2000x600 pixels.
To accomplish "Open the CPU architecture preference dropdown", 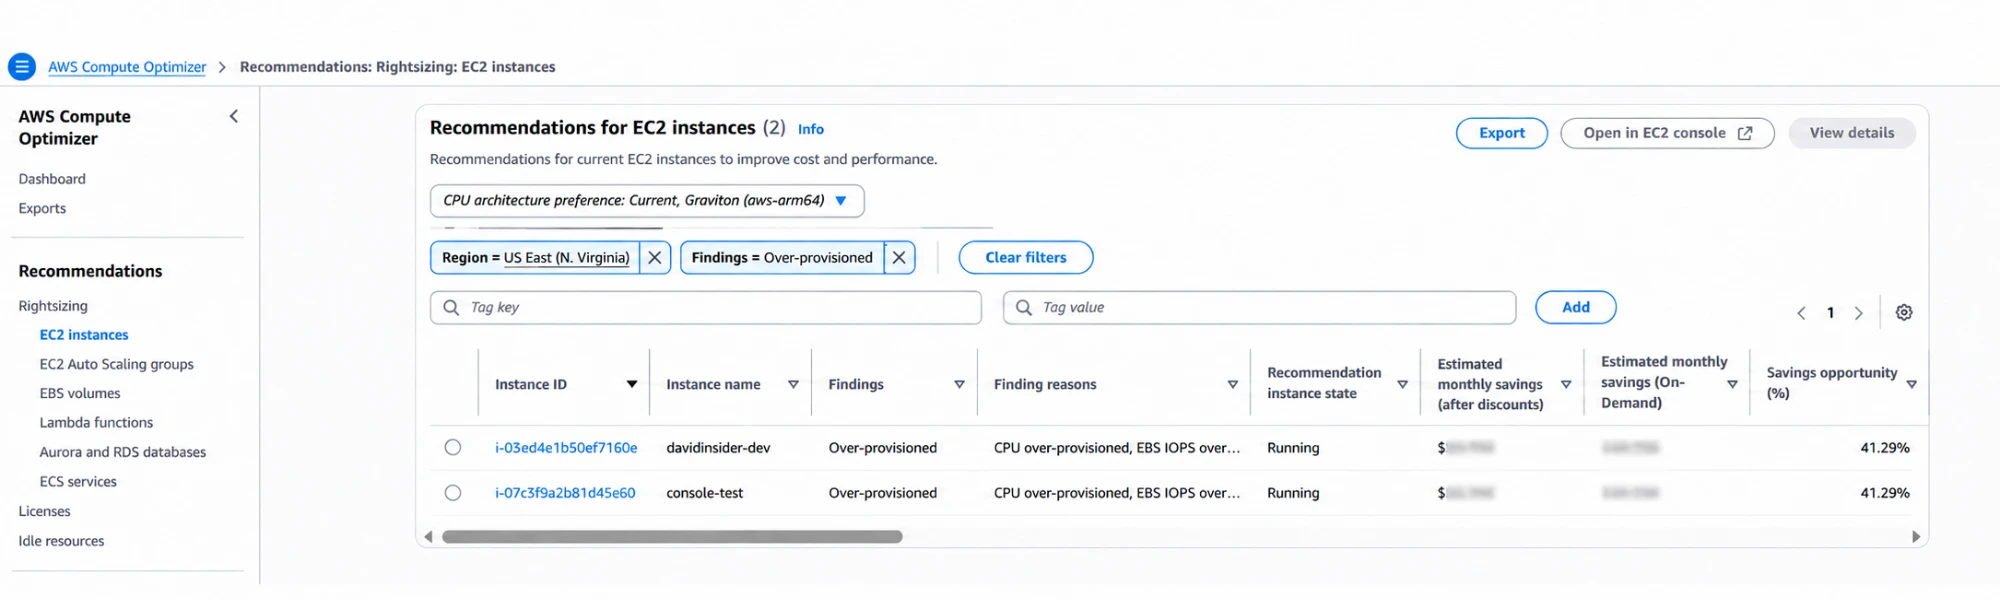I will tap(647, 200).
